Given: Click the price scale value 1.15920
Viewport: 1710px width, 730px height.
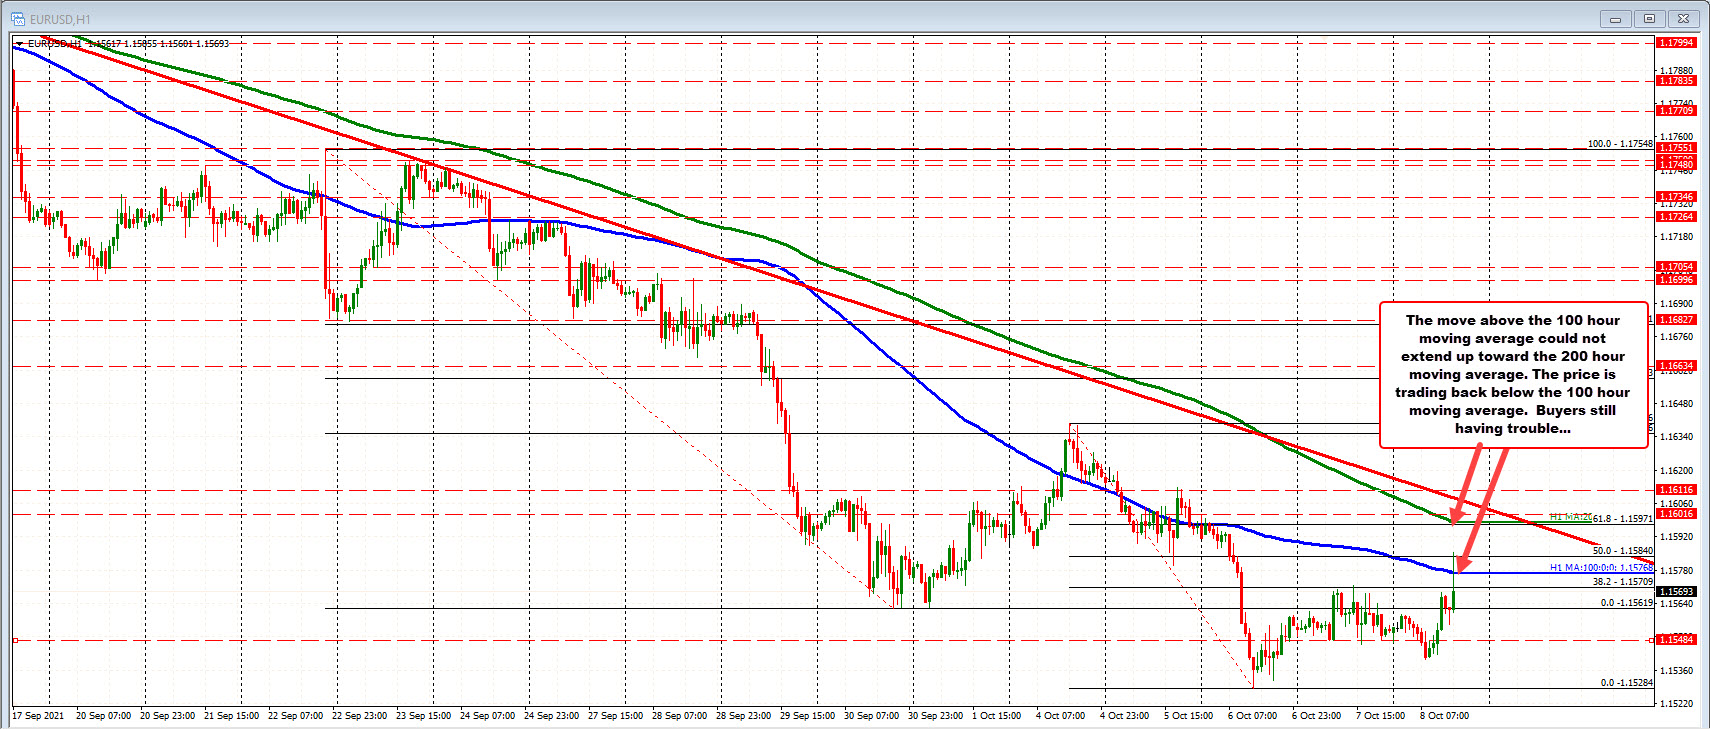Looking at the screenshot, I should pyautogui.click(x=1676, y=537).
